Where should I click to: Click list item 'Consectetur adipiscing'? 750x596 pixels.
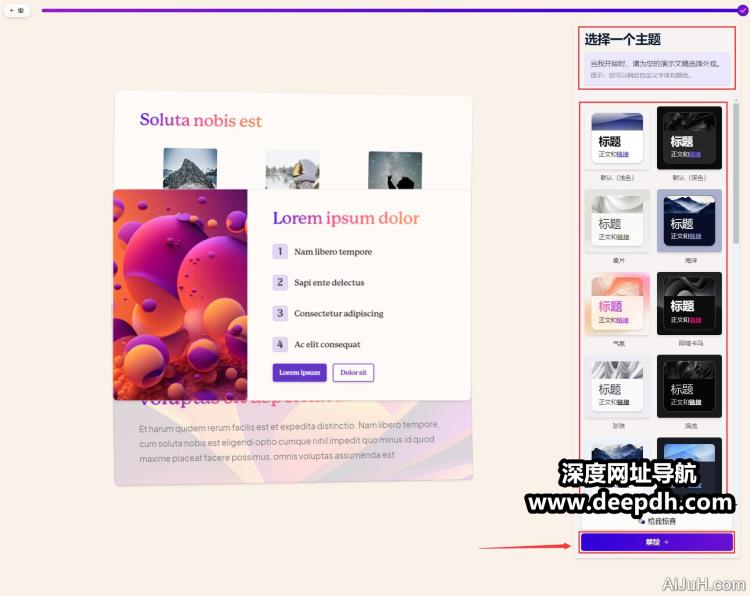(339, 313)
